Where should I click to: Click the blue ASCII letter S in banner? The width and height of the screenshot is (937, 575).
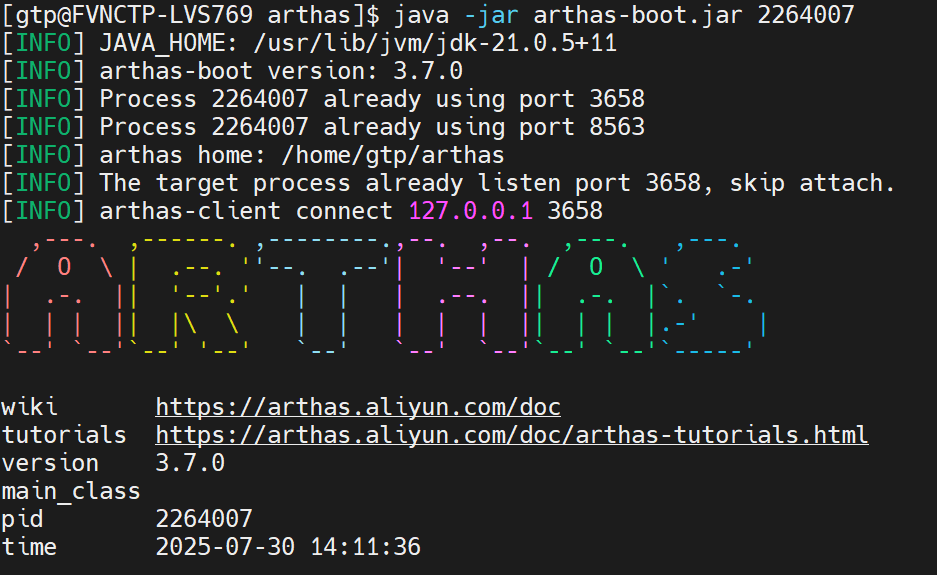click(714, 296)
